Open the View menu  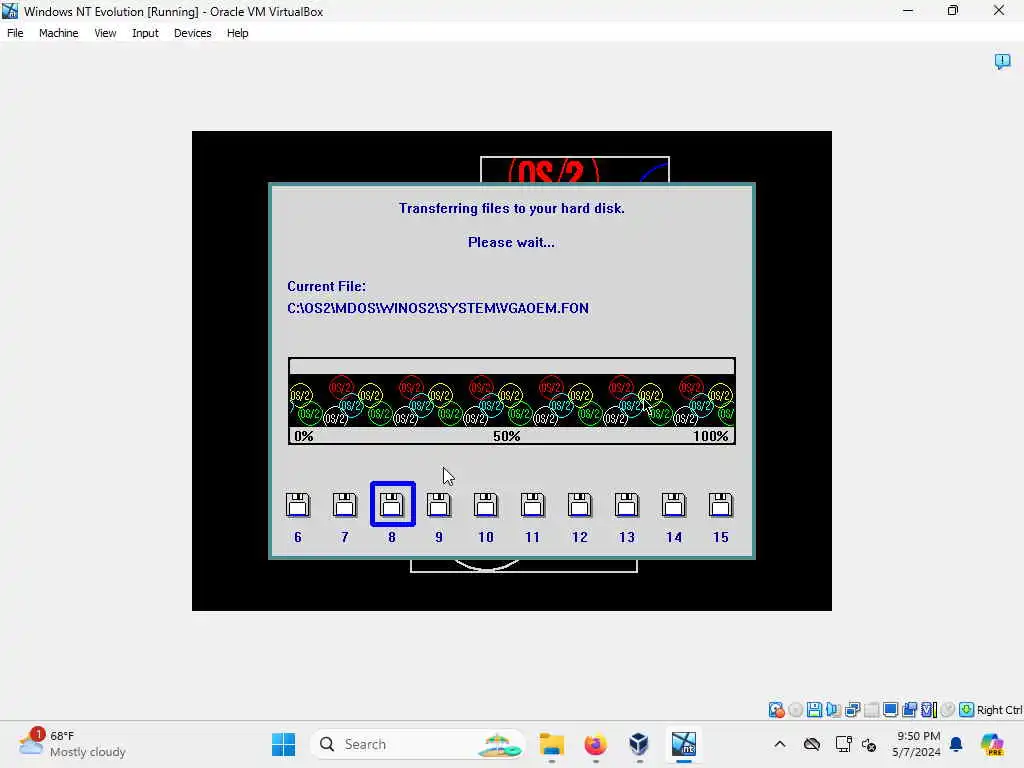(x=105, y=33)
